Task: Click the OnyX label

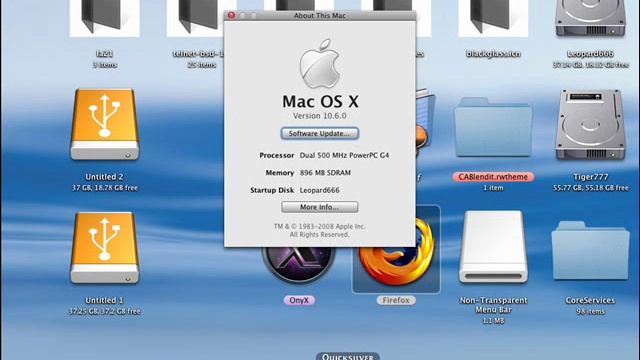Action: 299,300
